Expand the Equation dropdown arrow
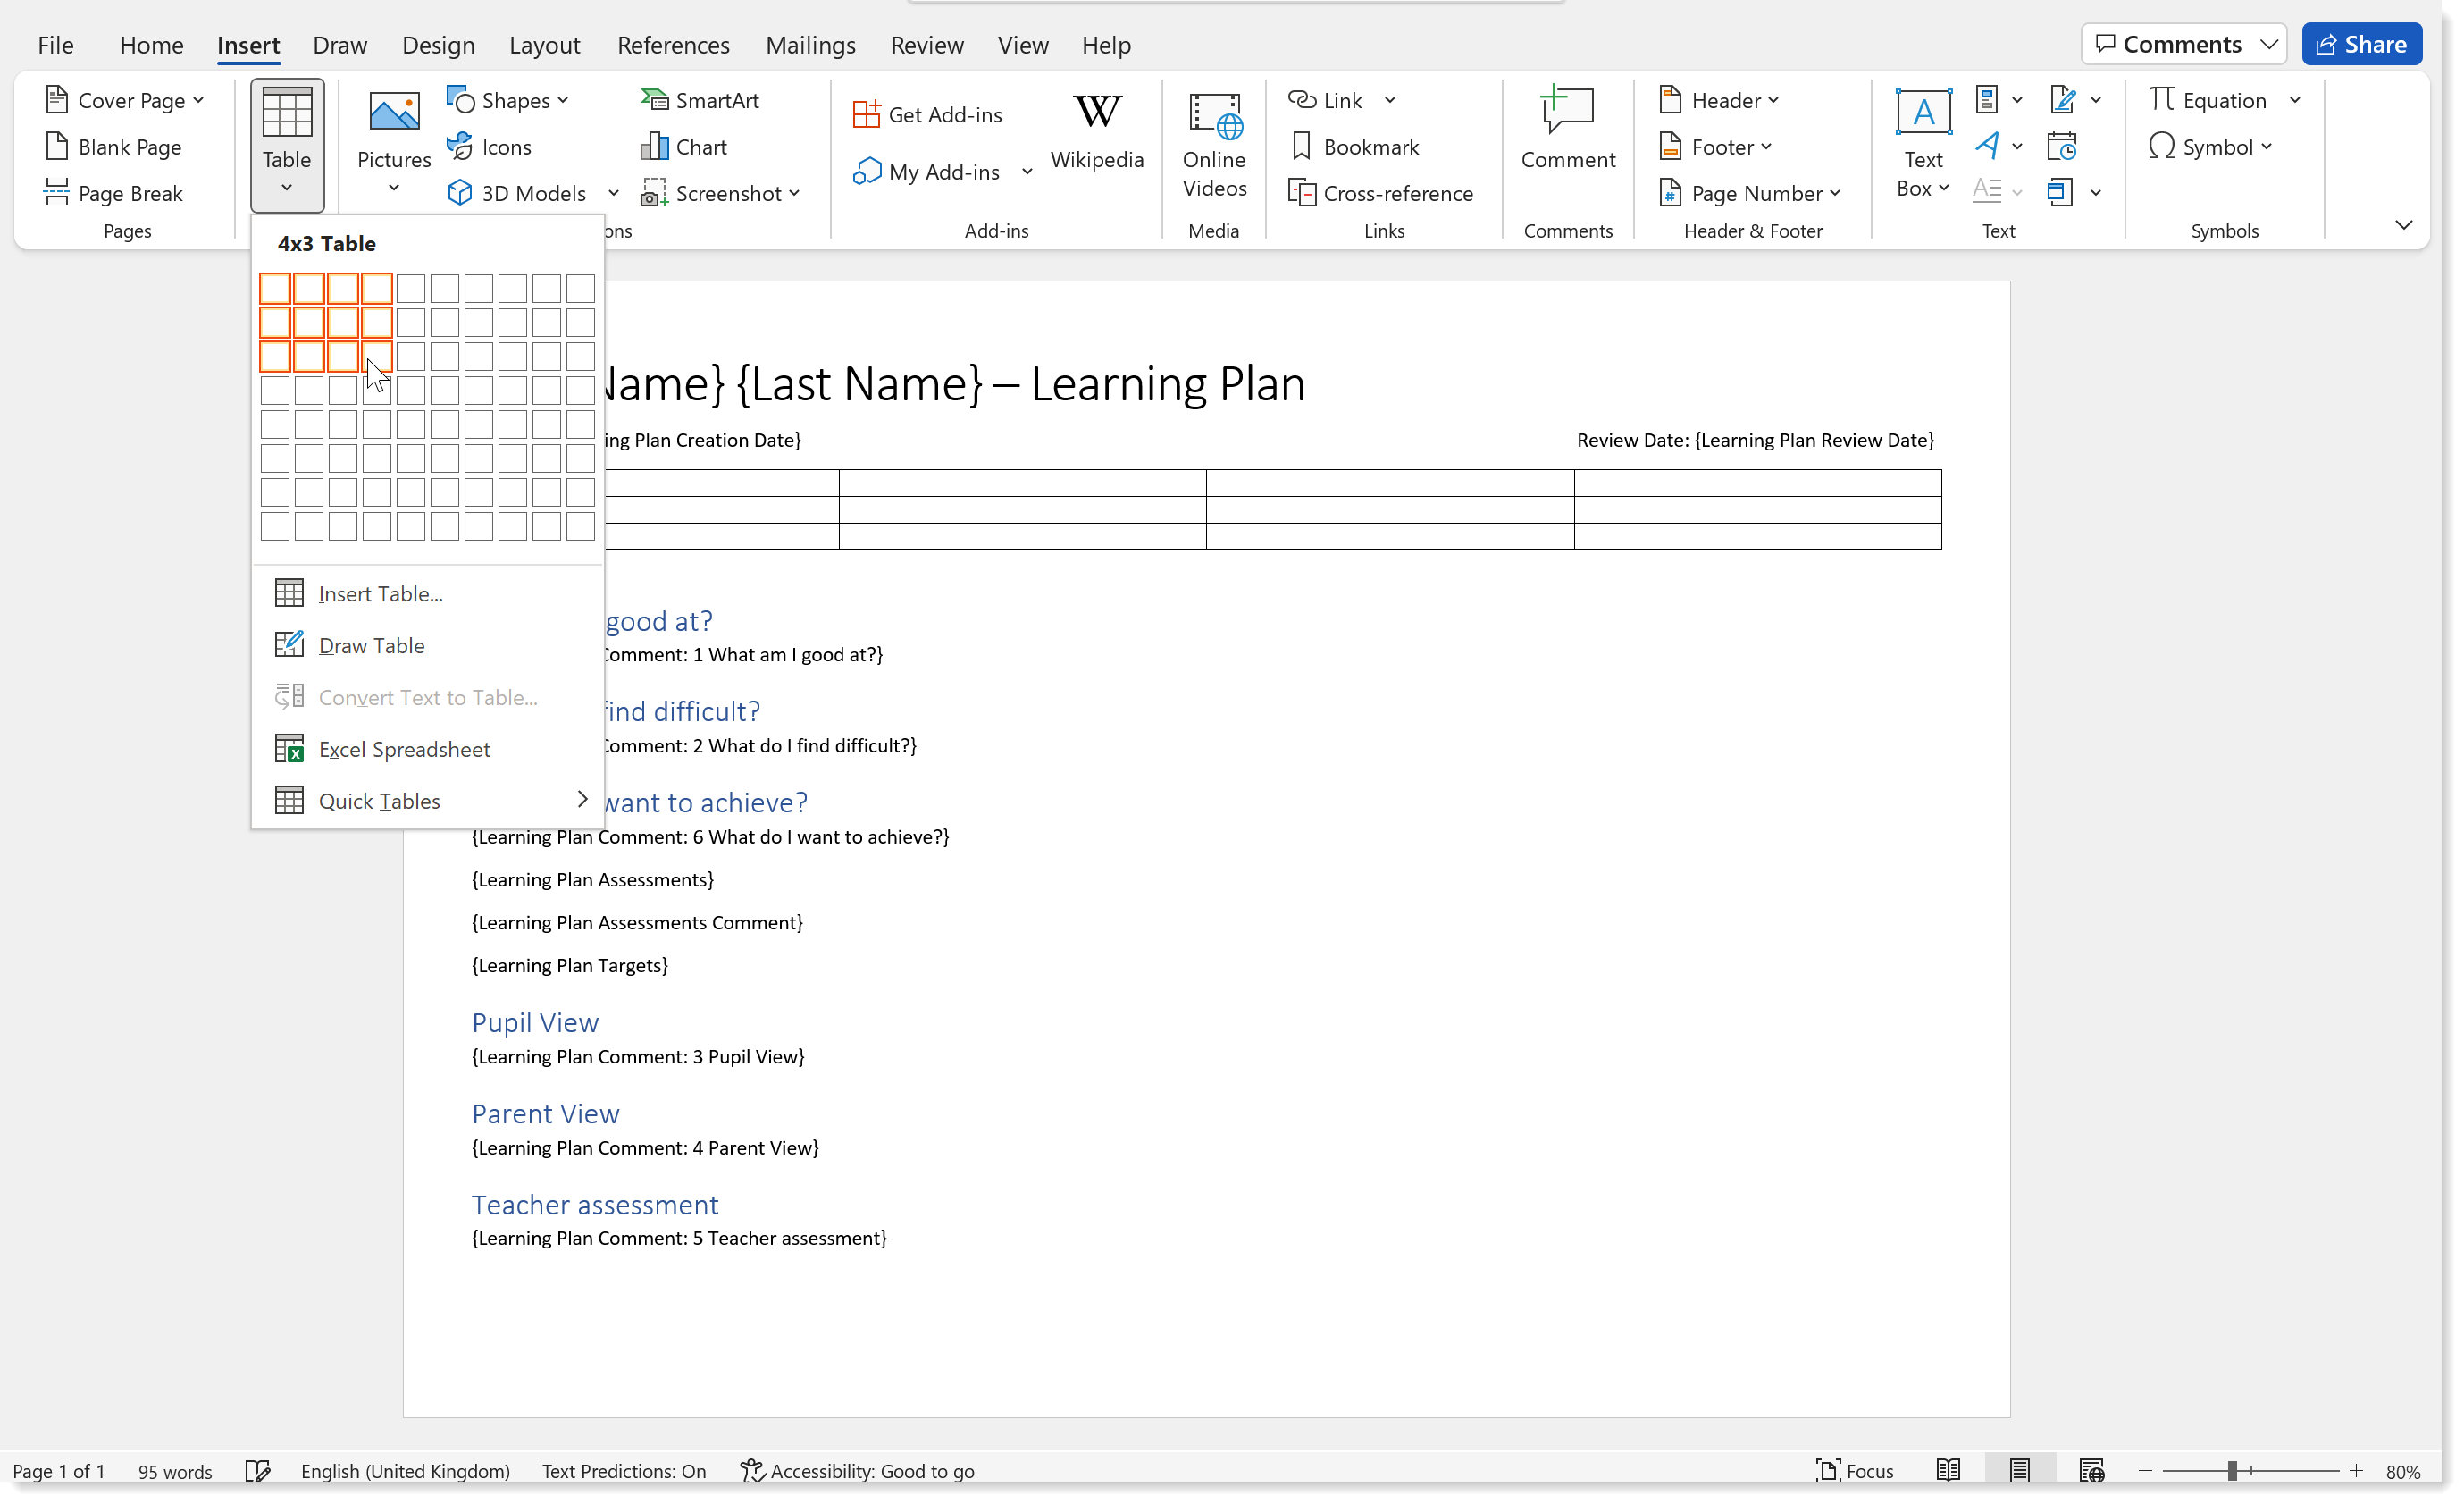 click(x=2296, y=100)
